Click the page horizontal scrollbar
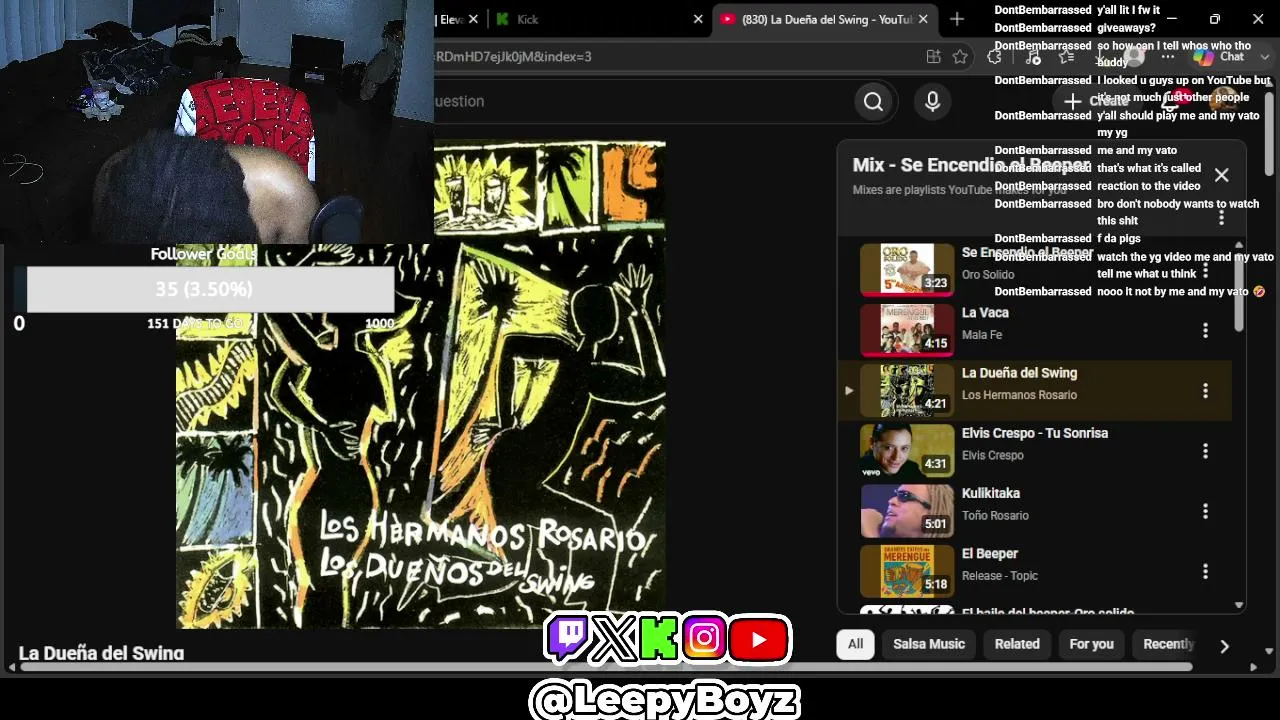1280x720 pixels. [x=606, y=666]
